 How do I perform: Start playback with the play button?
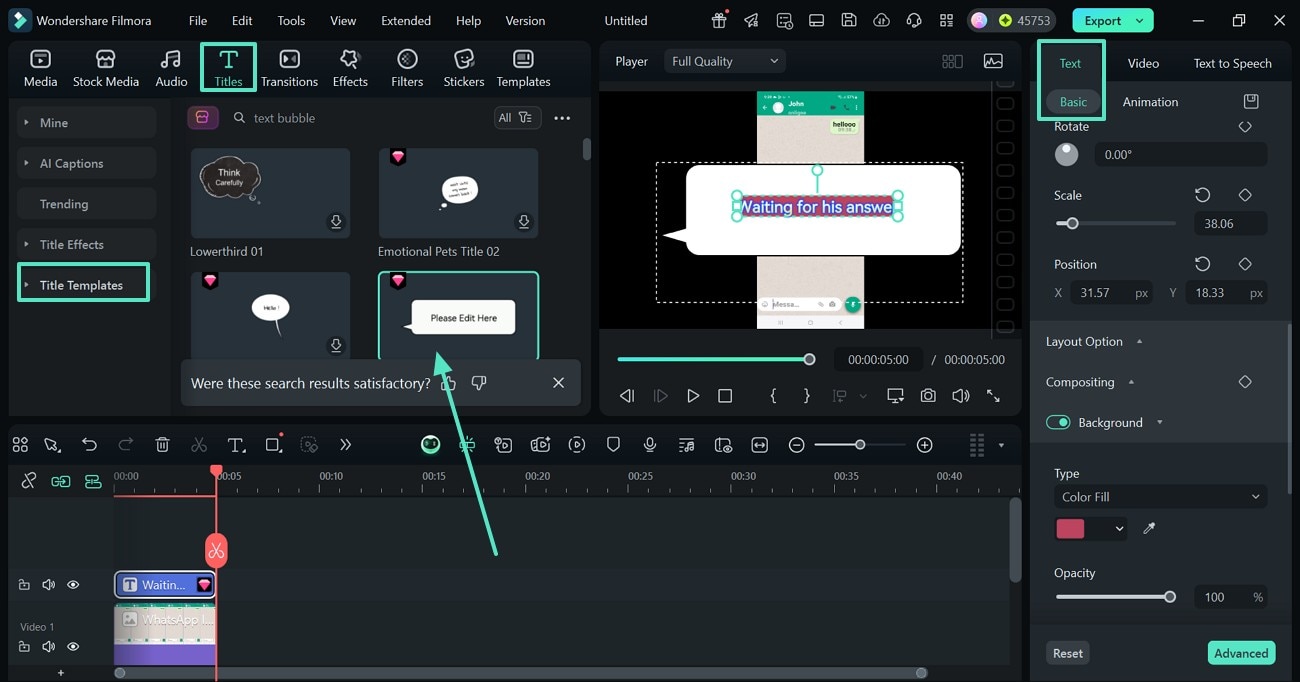[x=692, y=396]
